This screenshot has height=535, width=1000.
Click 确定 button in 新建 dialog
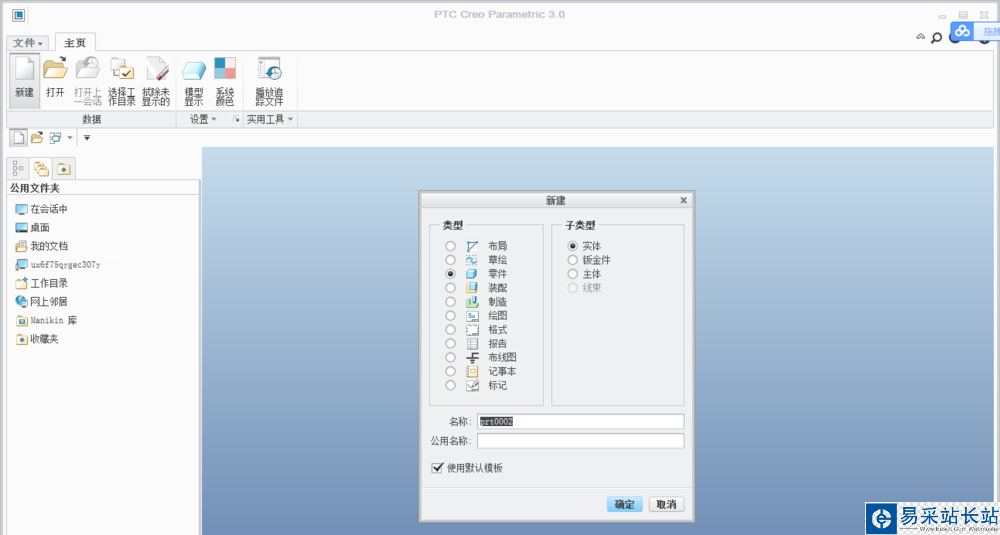624,504
